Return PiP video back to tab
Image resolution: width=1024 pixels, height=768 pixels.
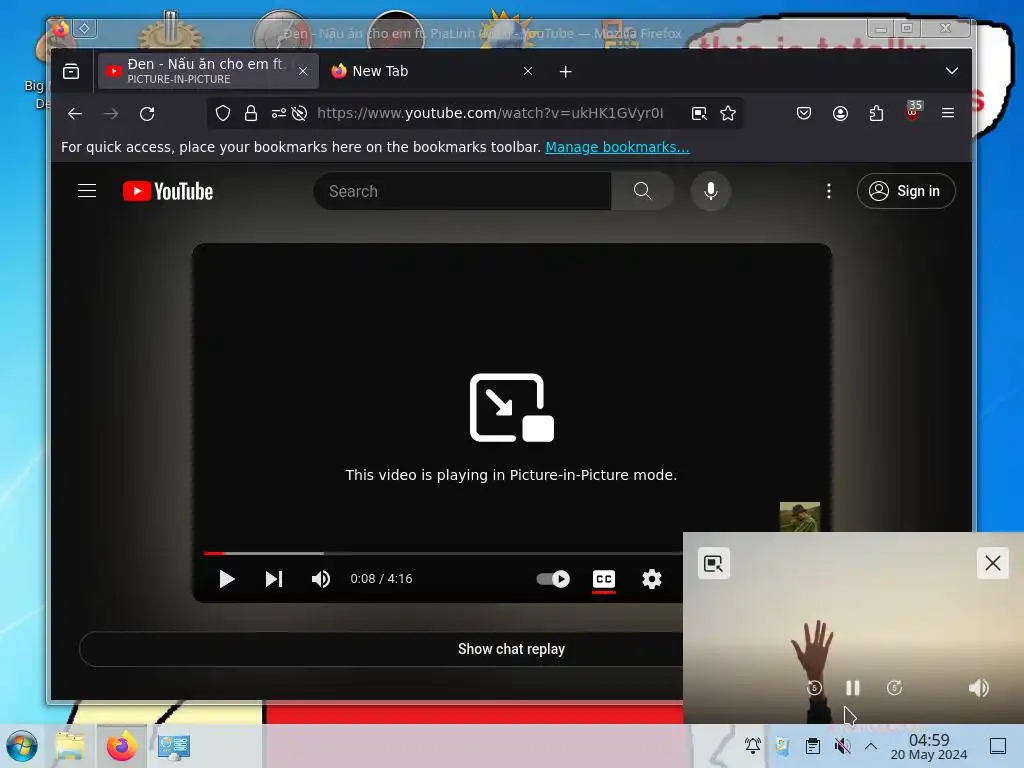pyautogui.click(x=714, y=564)
